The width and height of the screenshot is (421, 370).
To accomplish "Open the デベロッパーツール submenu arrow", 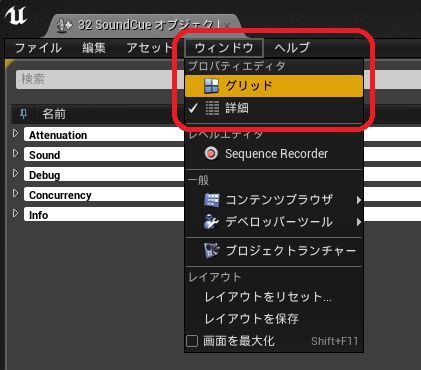I will point(358,222).
